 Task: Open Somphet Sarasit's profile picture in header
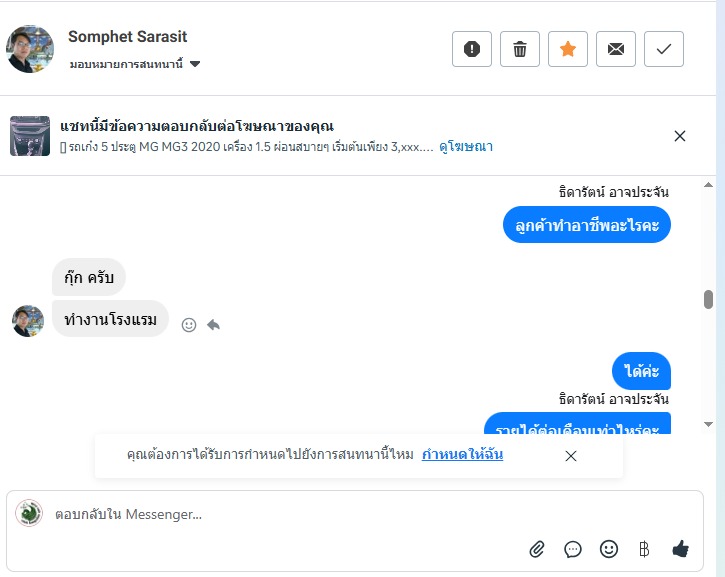(30, 49)
